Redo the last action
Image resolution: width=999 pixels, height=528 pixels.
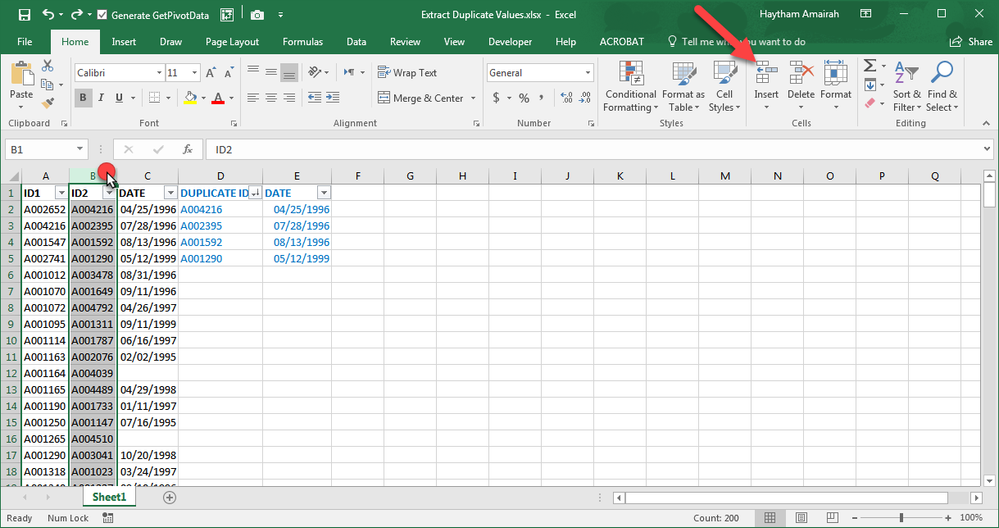(76, 15)
